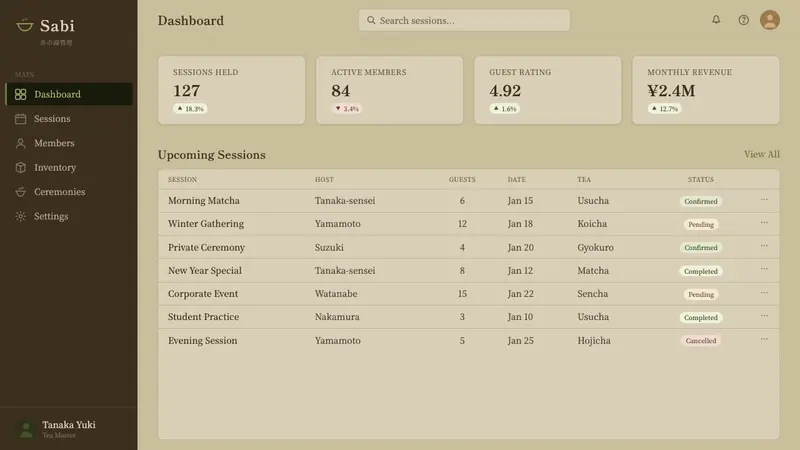Viewport: 800px width, 450px height.
Task: Open more options for Morning Matcha
Action: (764, 199)
